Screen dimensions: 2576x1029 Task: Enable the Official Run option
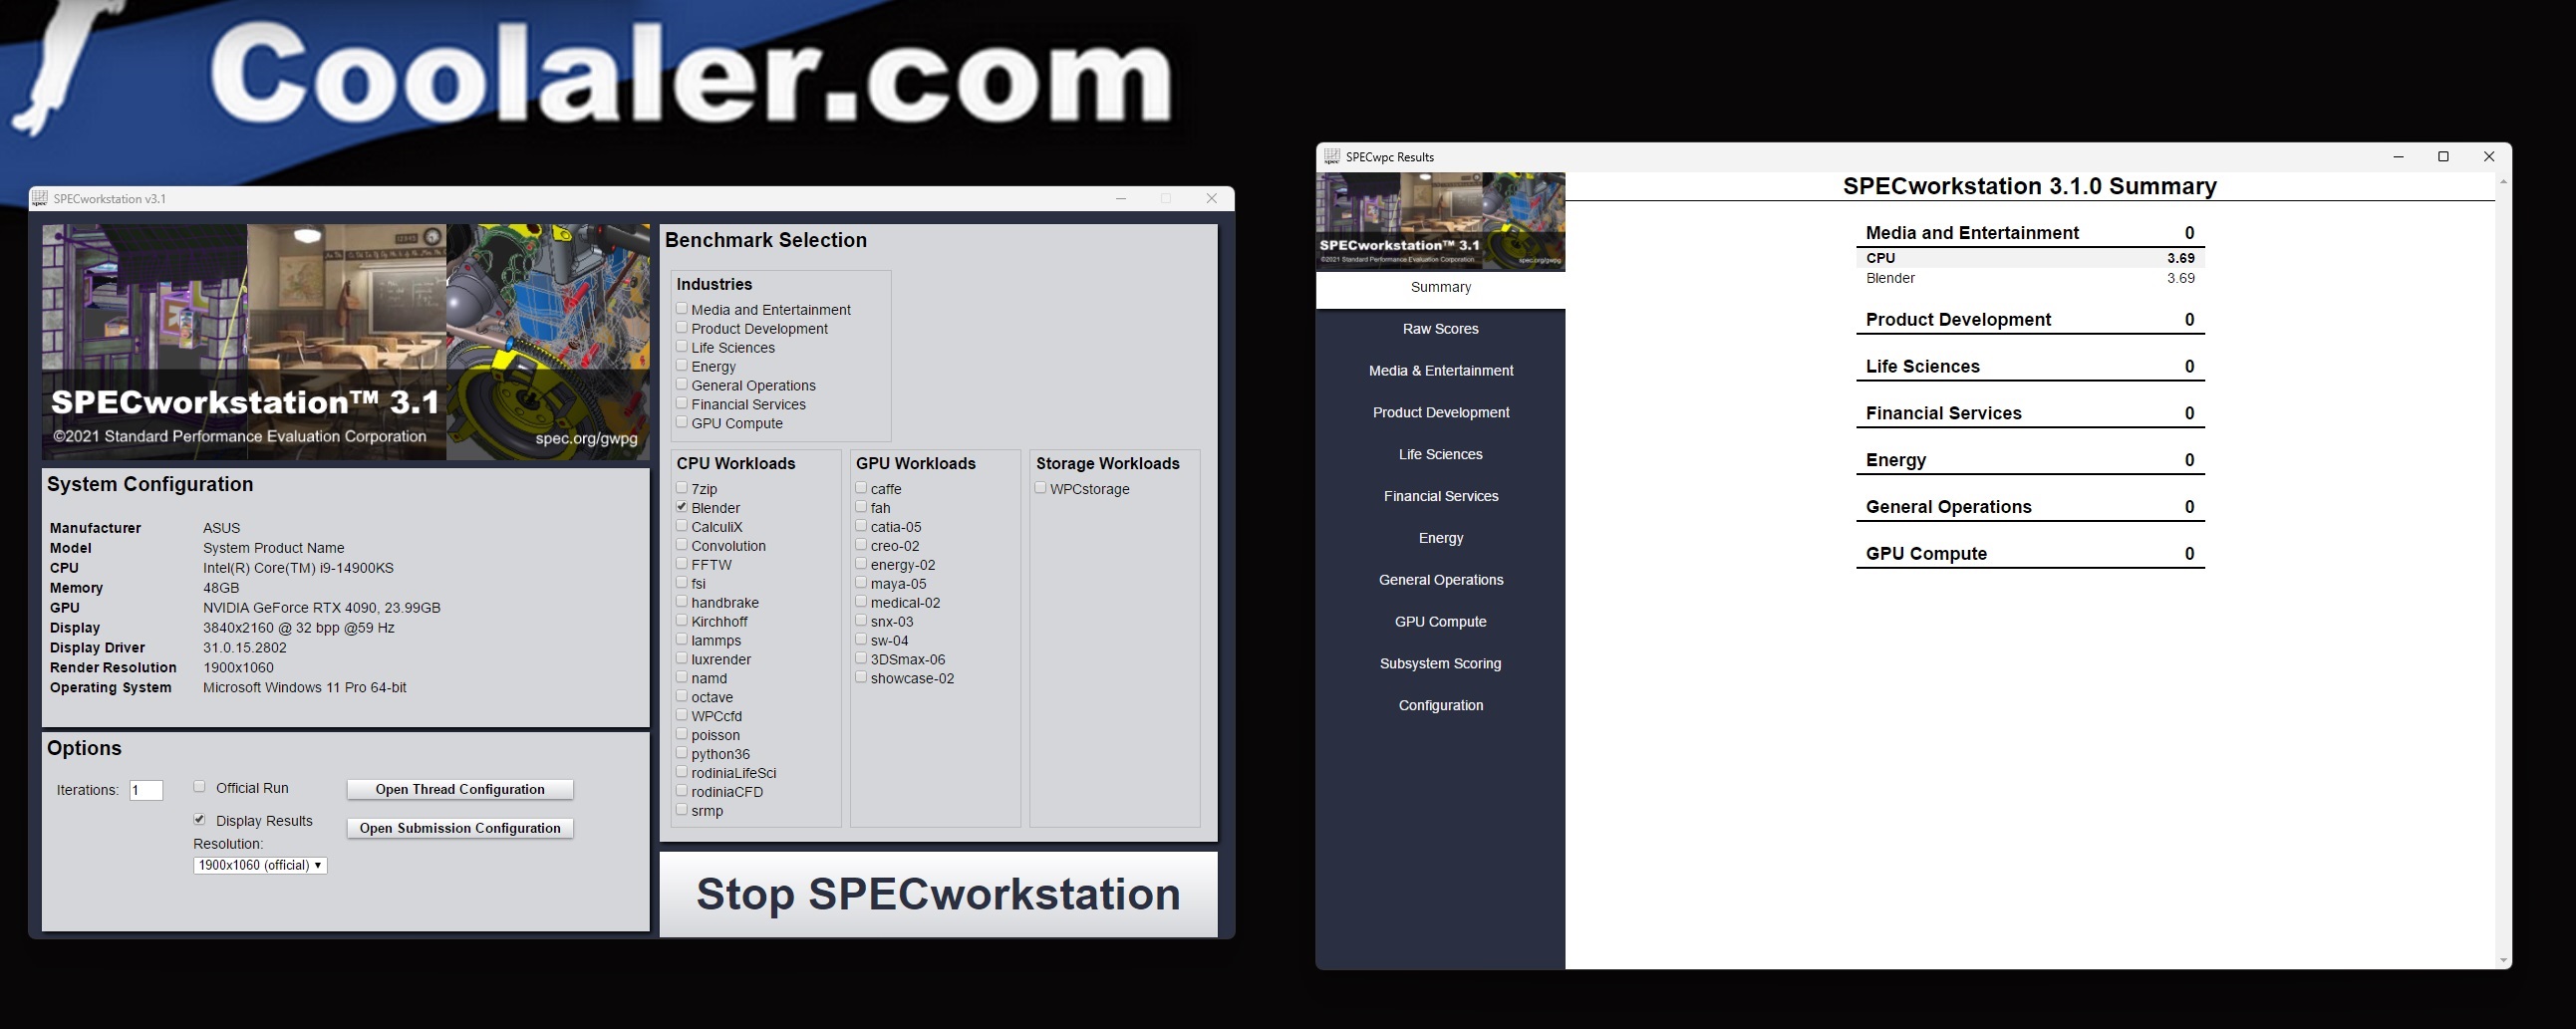(199, 787)
